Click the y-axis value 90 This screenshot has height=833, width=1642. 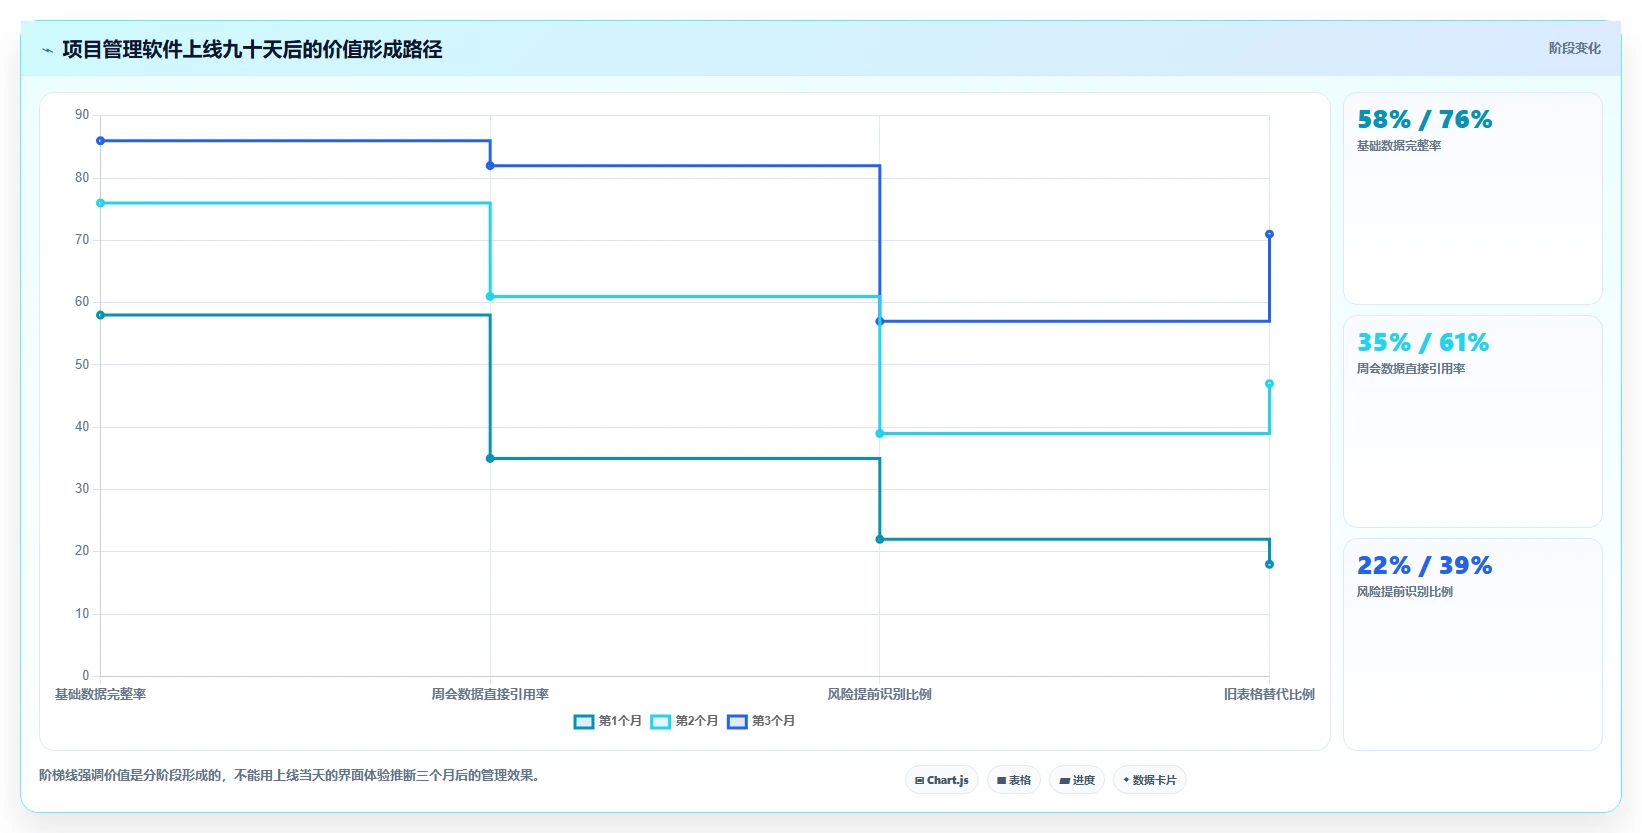[82, 115]
